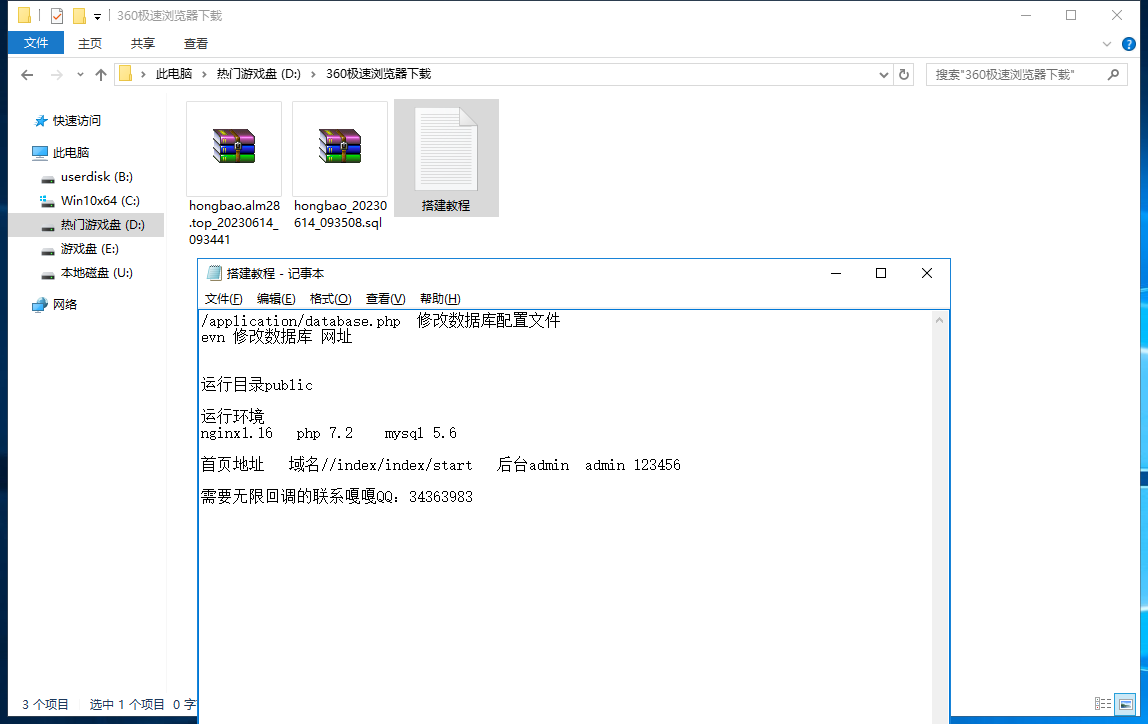Expand the ribbon with the chevron arrow

[x=1106, y=44]
